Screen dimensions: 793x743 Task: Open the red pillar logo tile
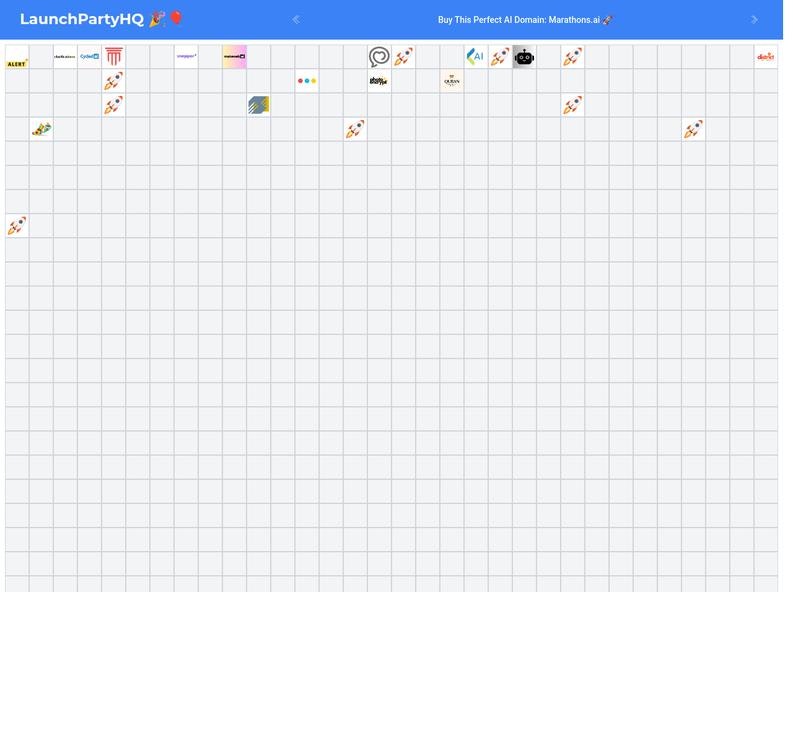coord(114,57)
